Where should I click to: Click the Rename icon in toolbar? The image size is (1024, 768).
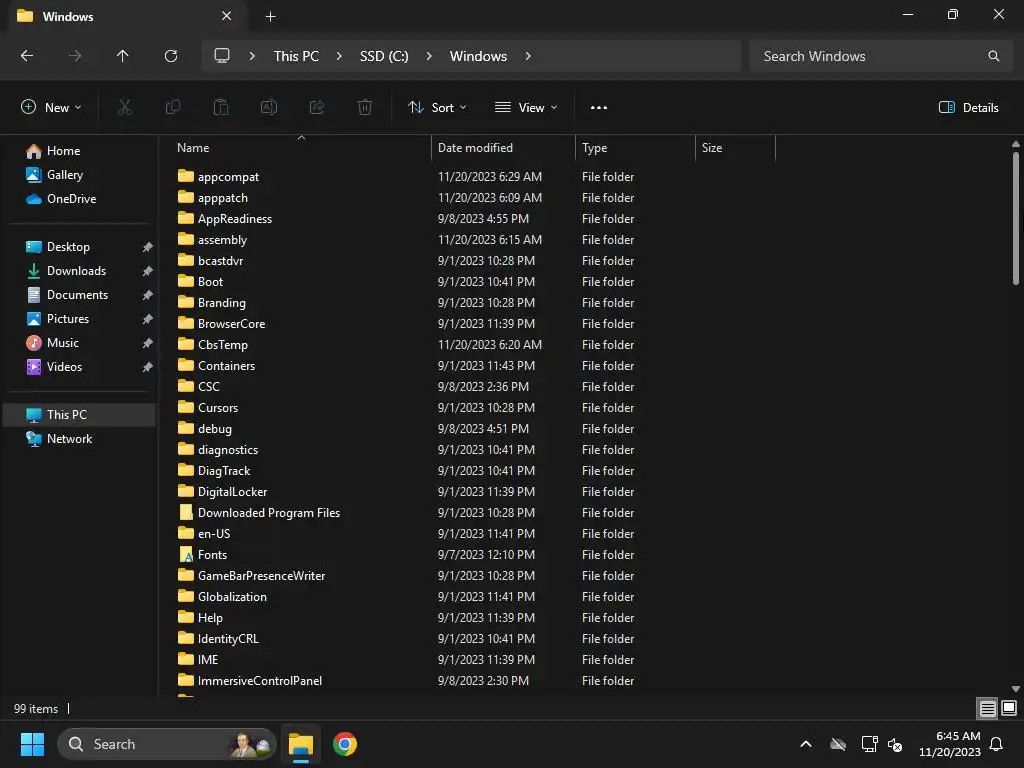[269, 107]
